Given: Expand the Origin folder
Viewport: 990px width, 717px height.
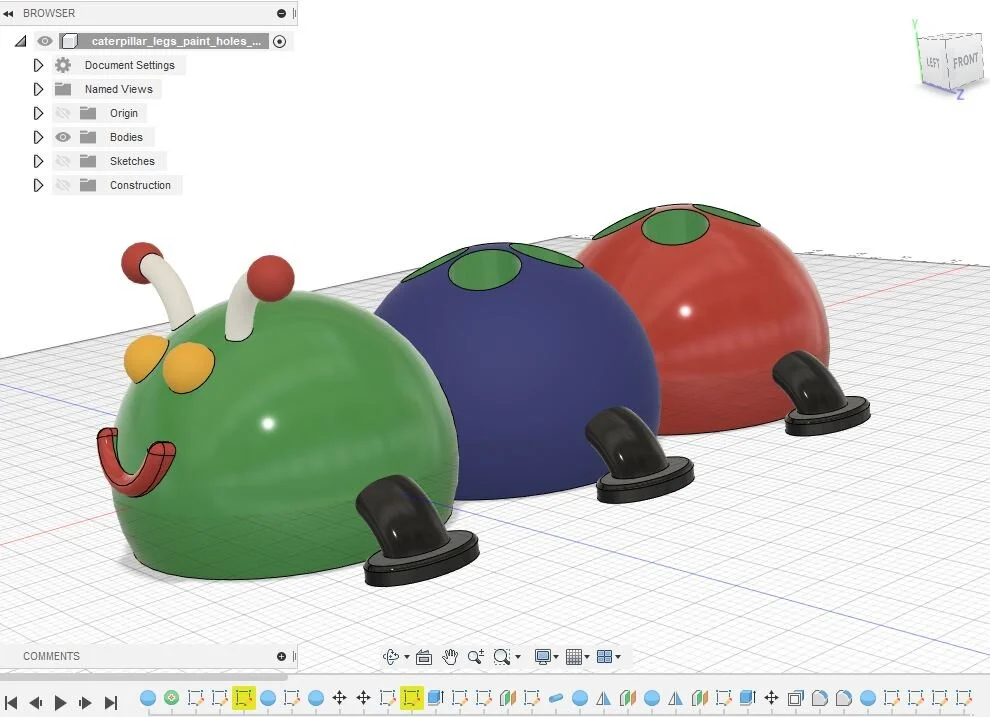Looking at the screenshot, I should tap(38, 113).
